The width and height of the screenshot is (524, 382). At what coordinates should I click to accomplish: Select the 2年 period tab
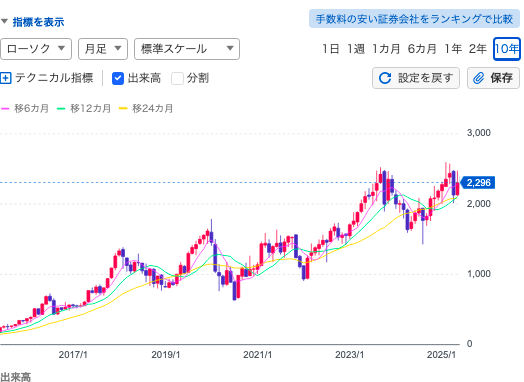[478, 49]
